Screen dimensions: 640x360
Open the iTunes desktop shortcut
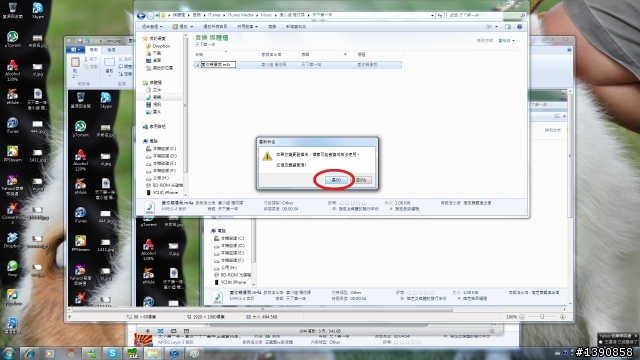[12, 125]
